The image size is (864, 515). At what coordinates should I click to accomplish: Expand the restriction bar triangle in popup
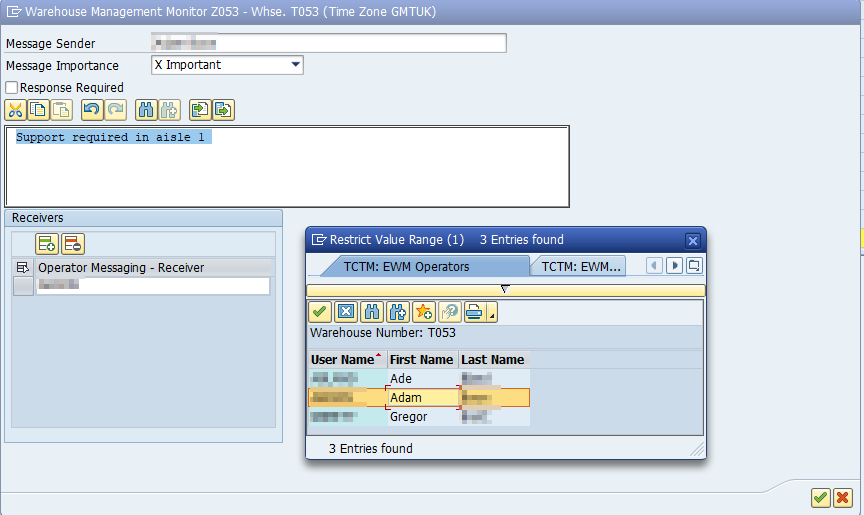click(505, 290)
